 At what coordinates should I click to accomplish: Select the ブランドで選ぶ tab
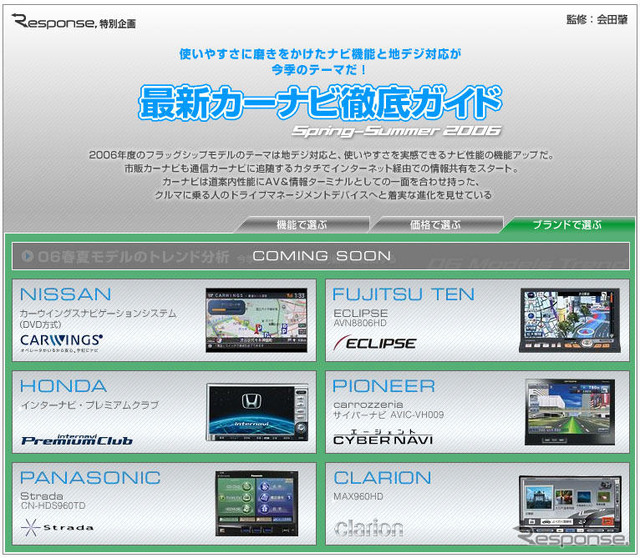point(567,225)
